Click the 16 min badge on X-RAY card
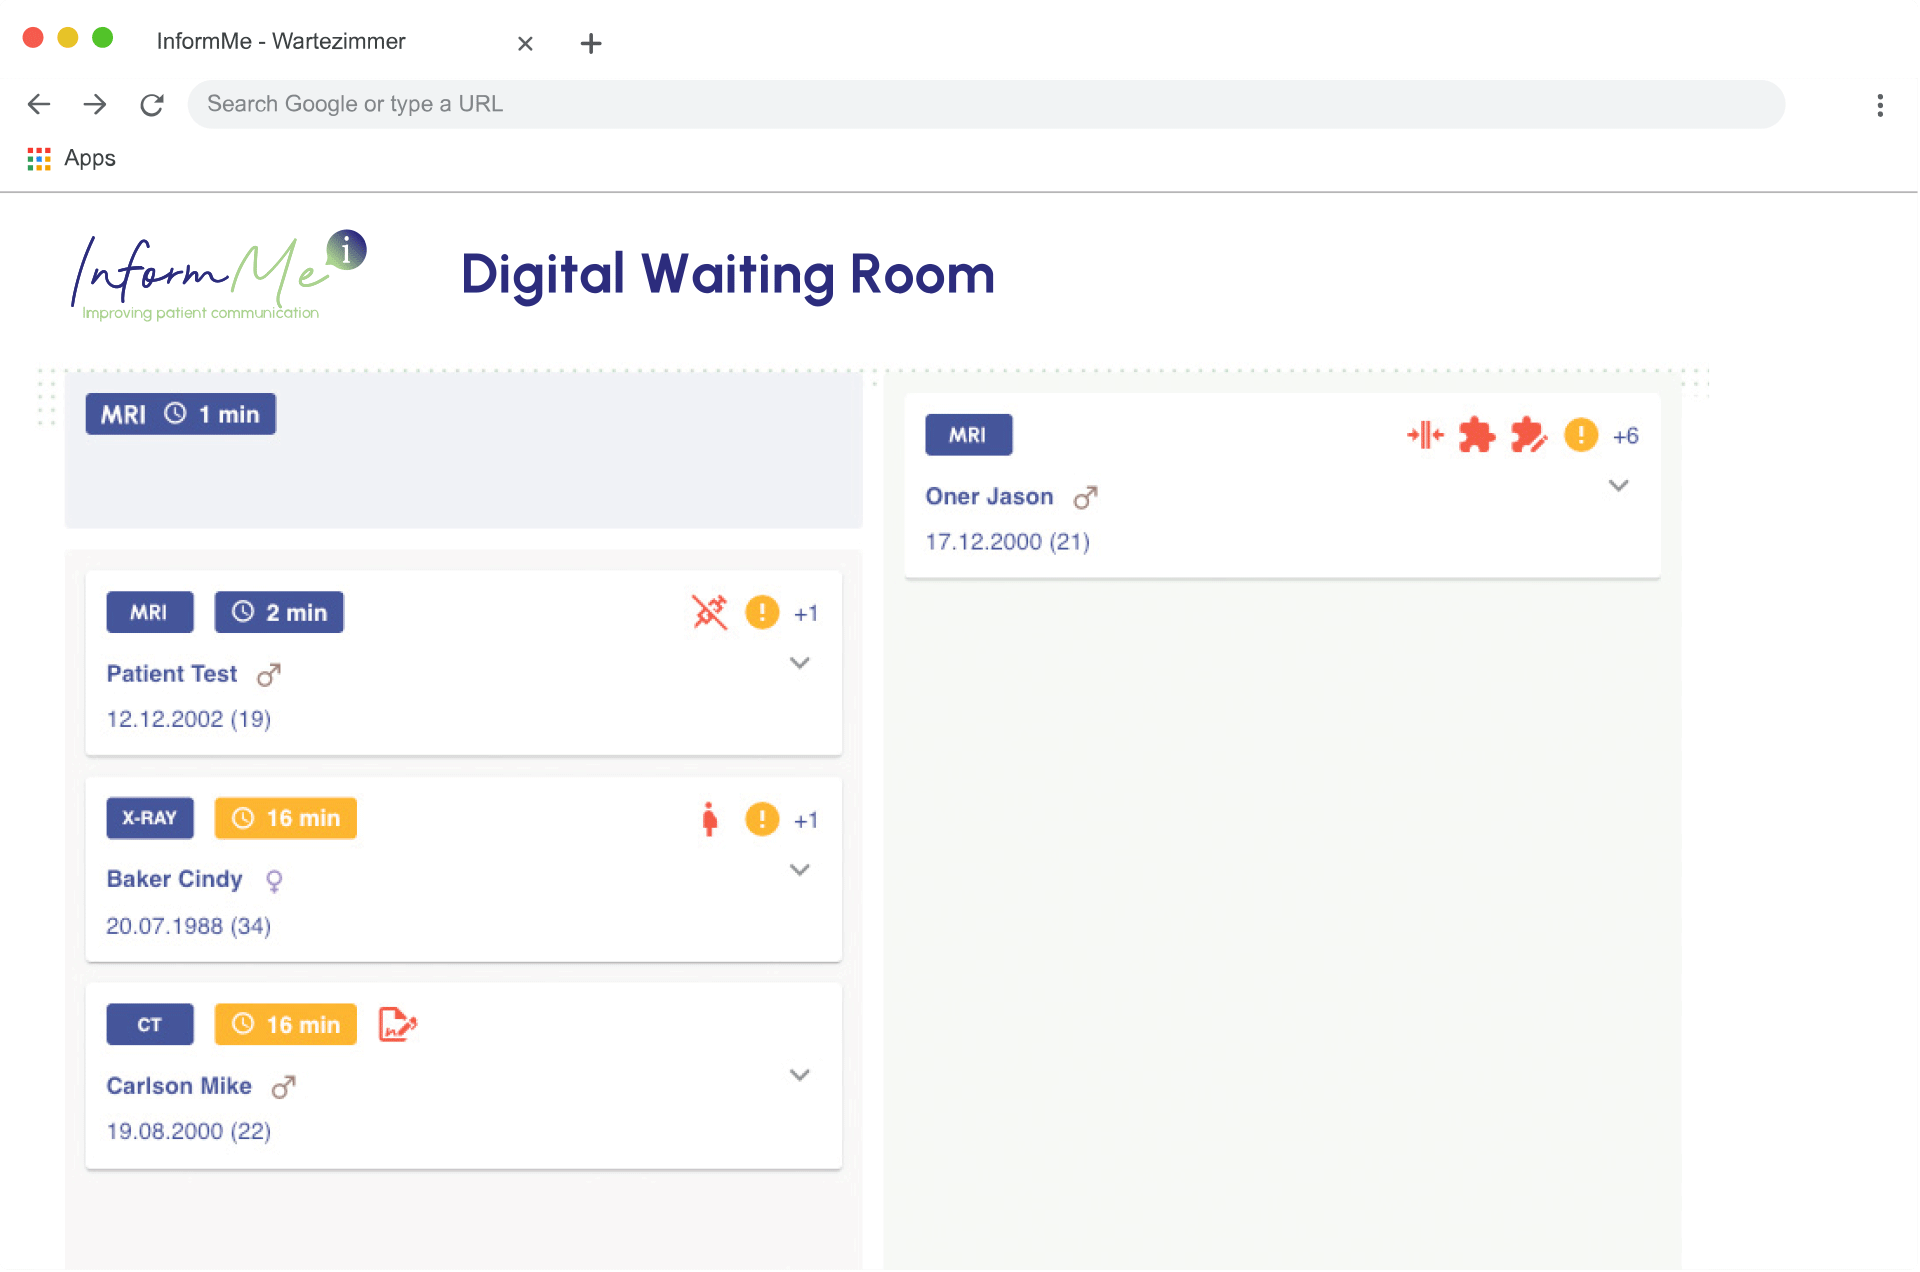1920x1272 pixels. click(x=286, y=818)
